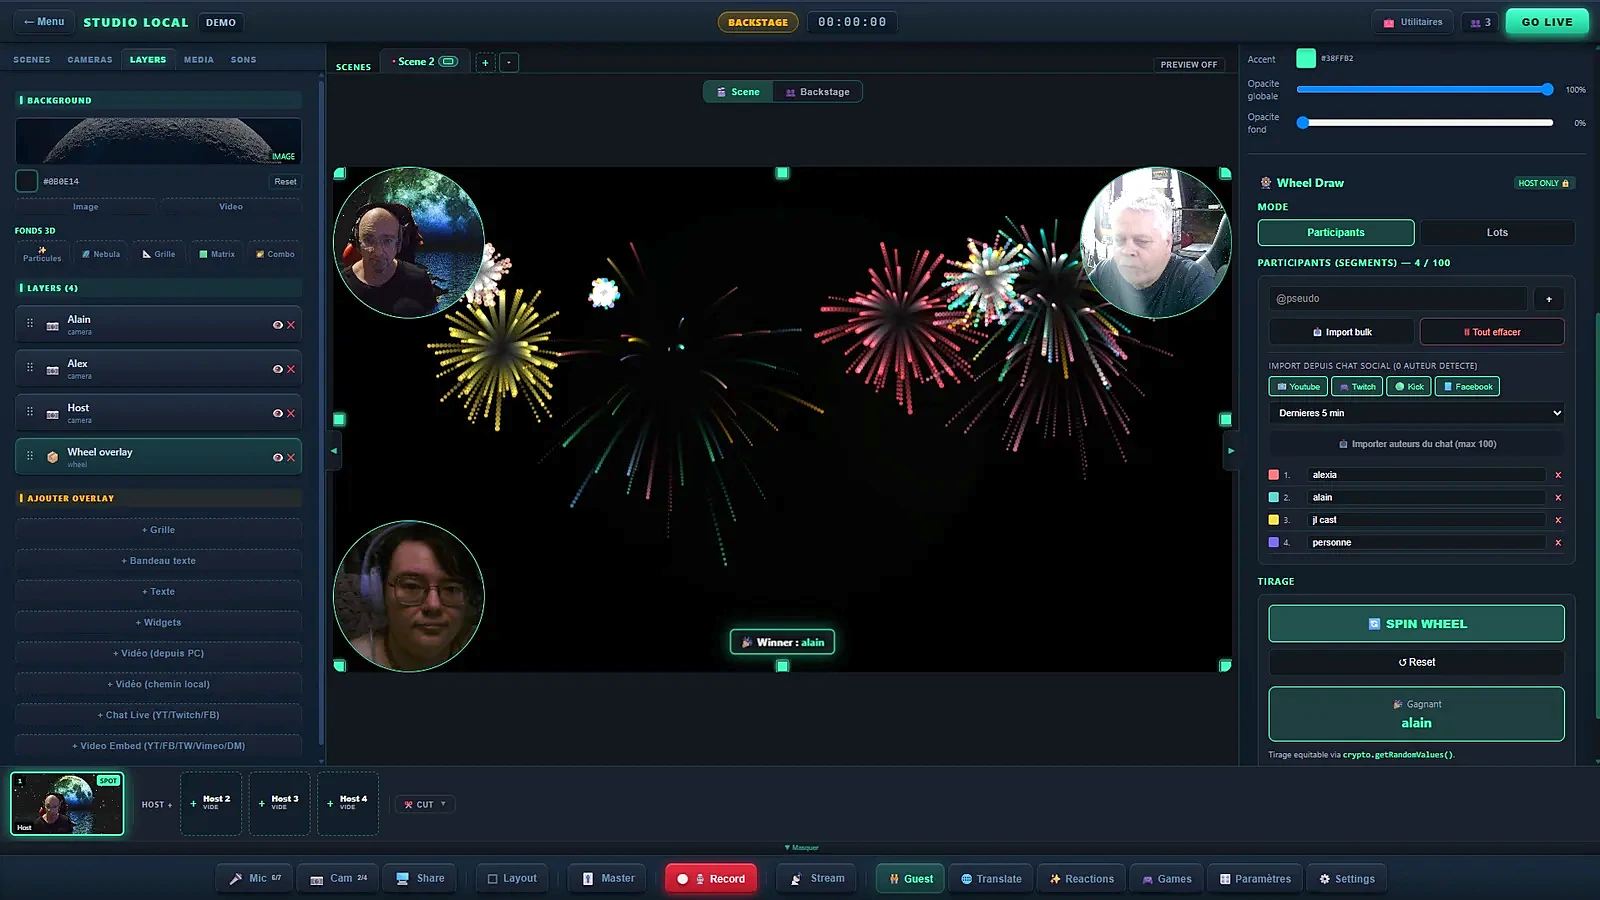Select the Grille 3D background
This screenshot has width=1600, height=900.
(159, 254)
